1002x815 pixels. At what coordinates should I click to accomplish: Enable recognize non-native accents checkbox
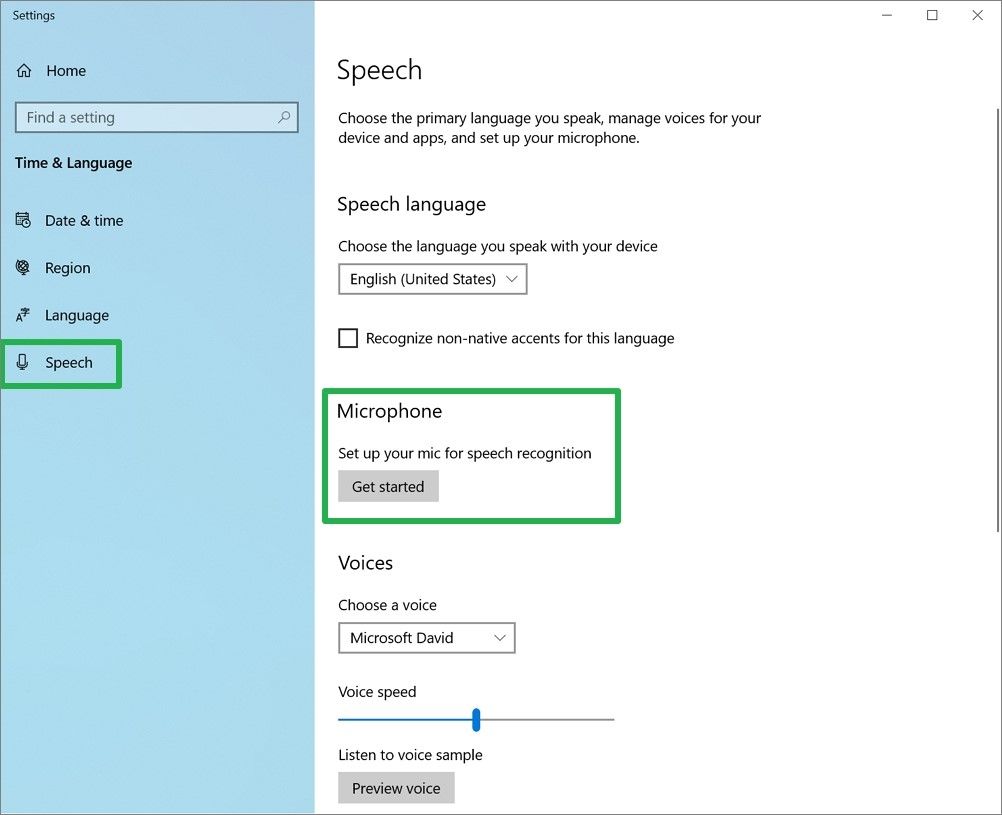(348, 338)
